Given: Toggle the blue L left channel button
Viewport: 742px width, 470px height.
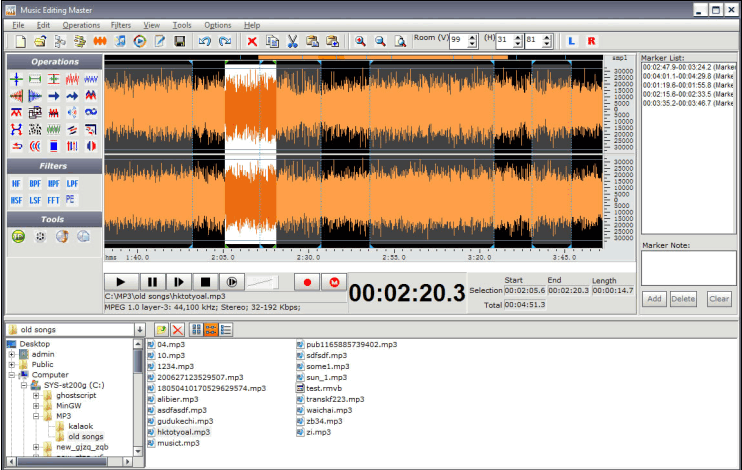Looking at the screenshot, I should pos(572,41).
